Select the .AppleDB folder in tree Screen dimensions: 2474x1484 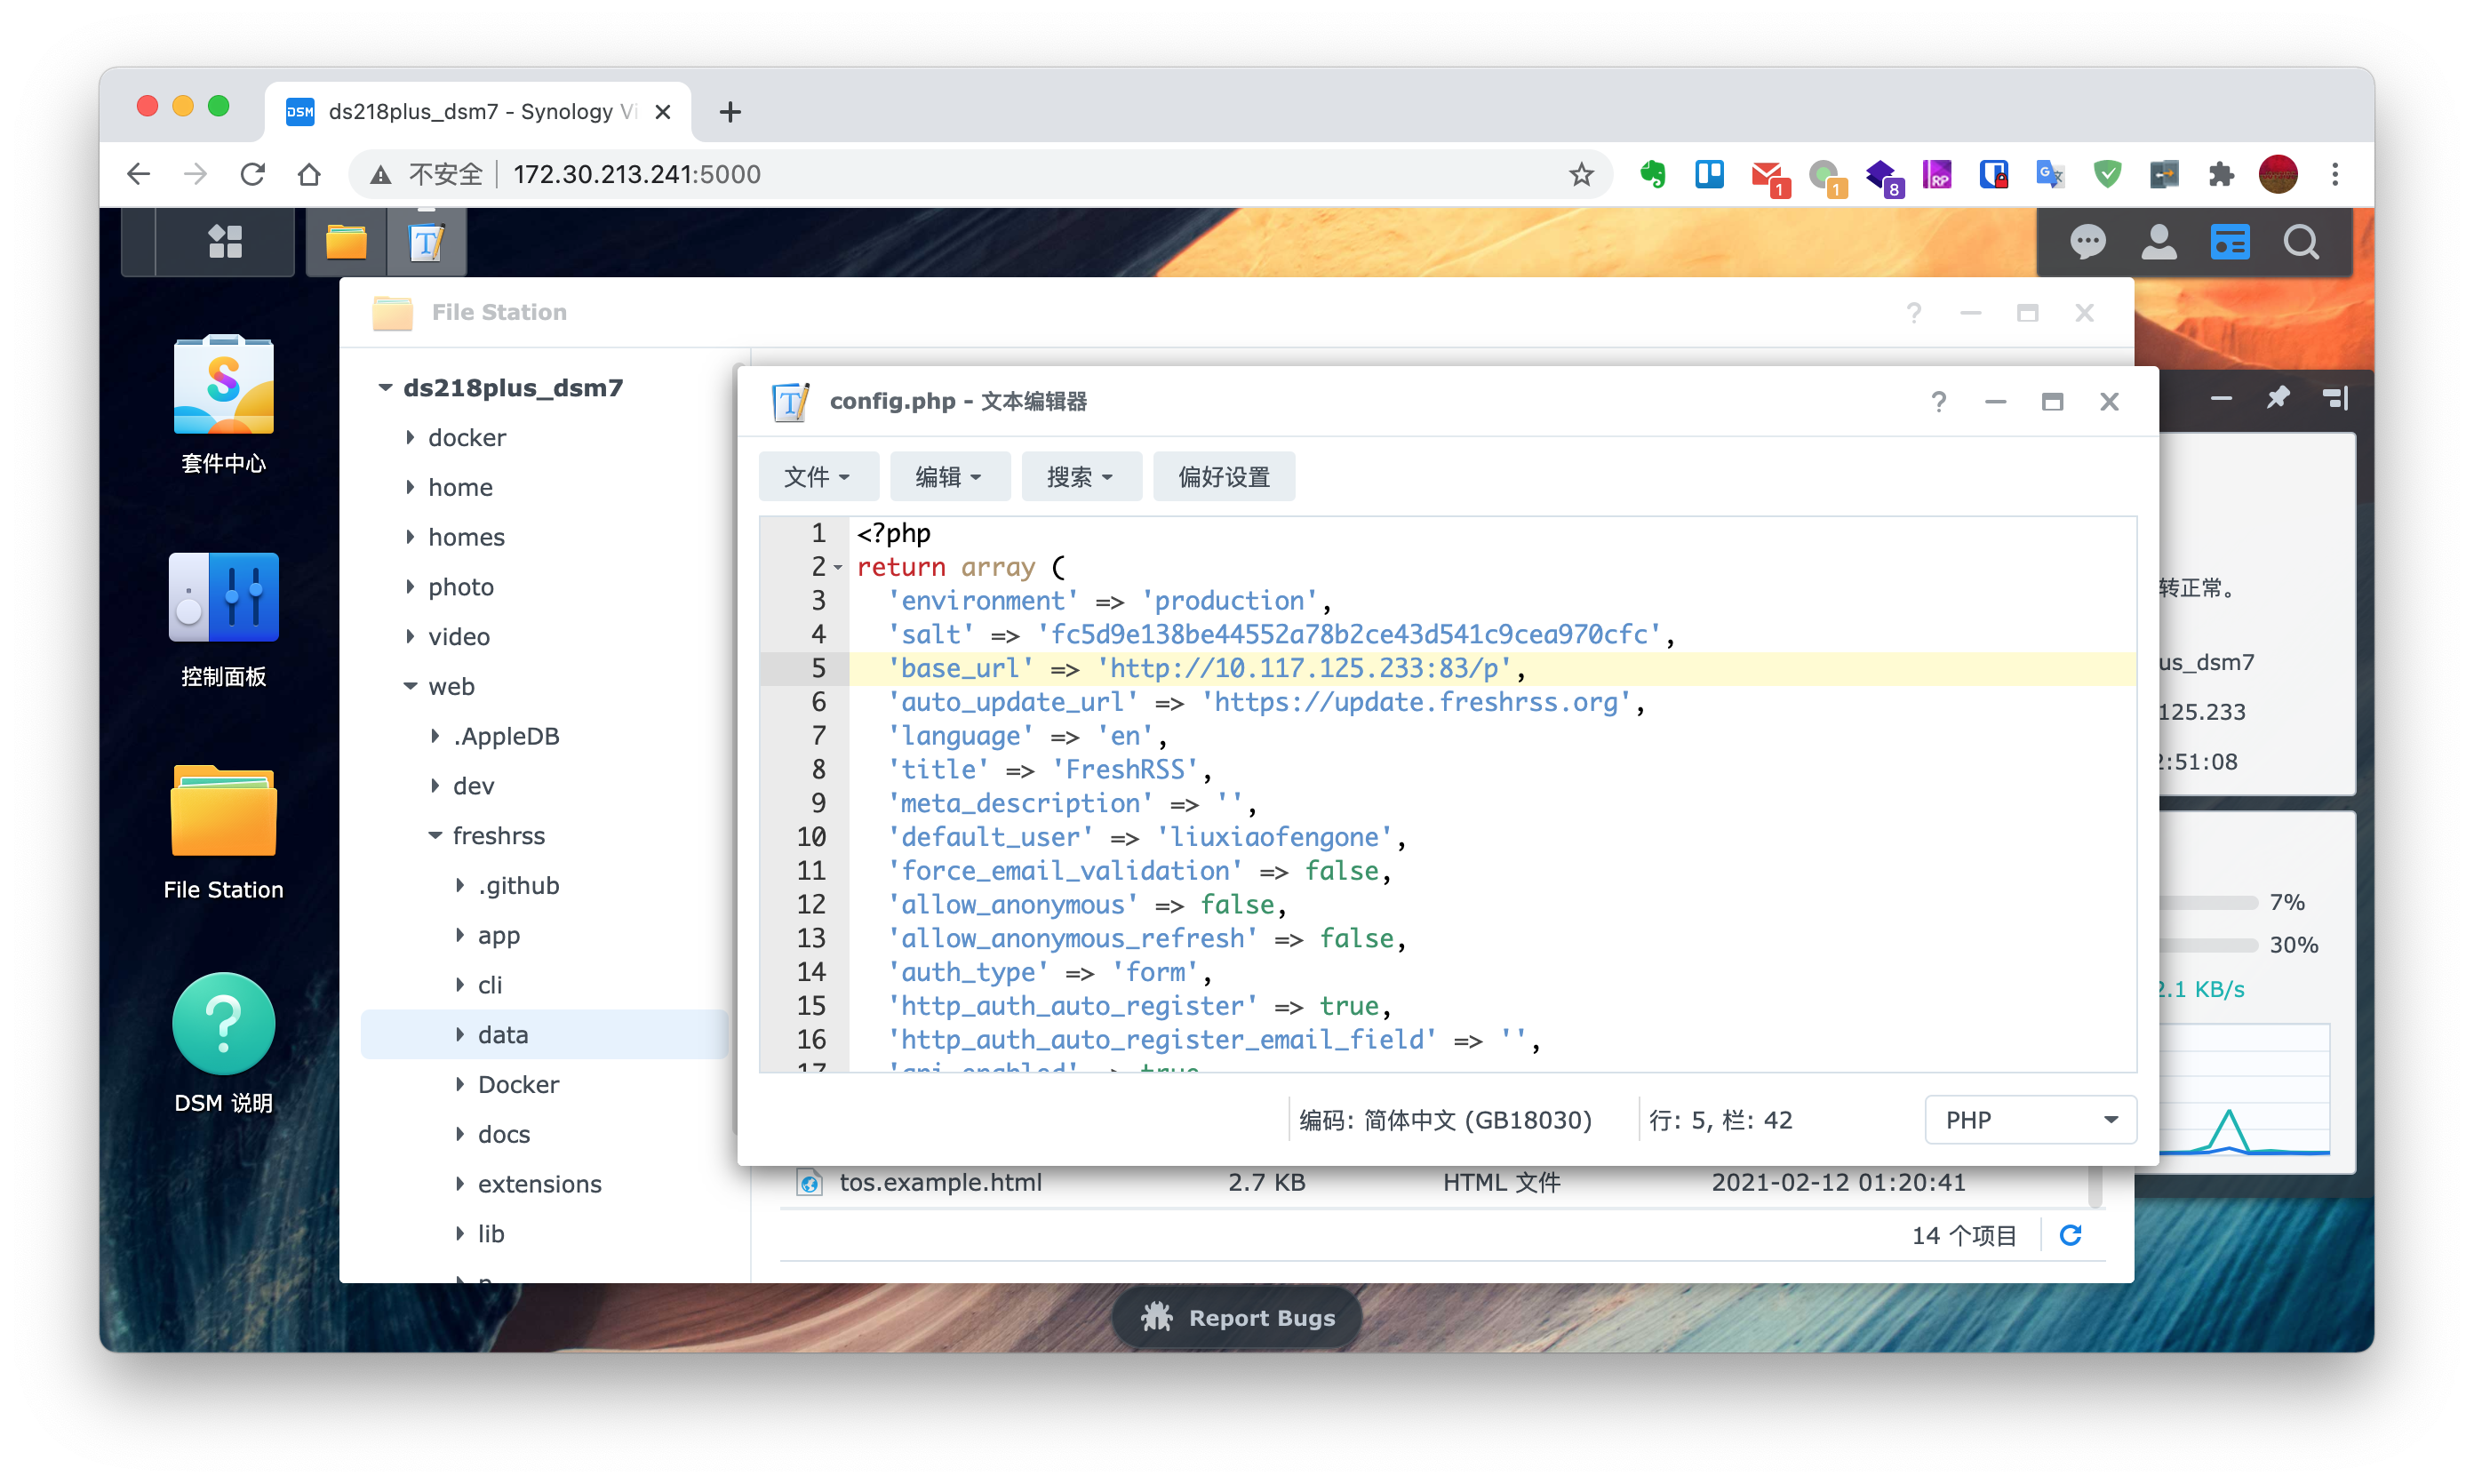point(506,736)
